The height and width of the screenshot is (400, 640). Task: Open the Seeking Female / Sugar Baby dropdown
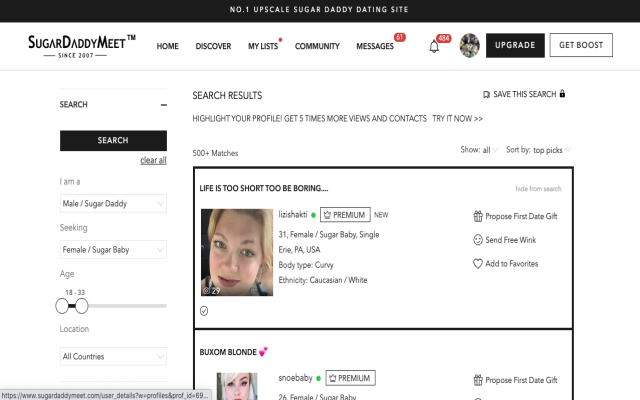113,249
